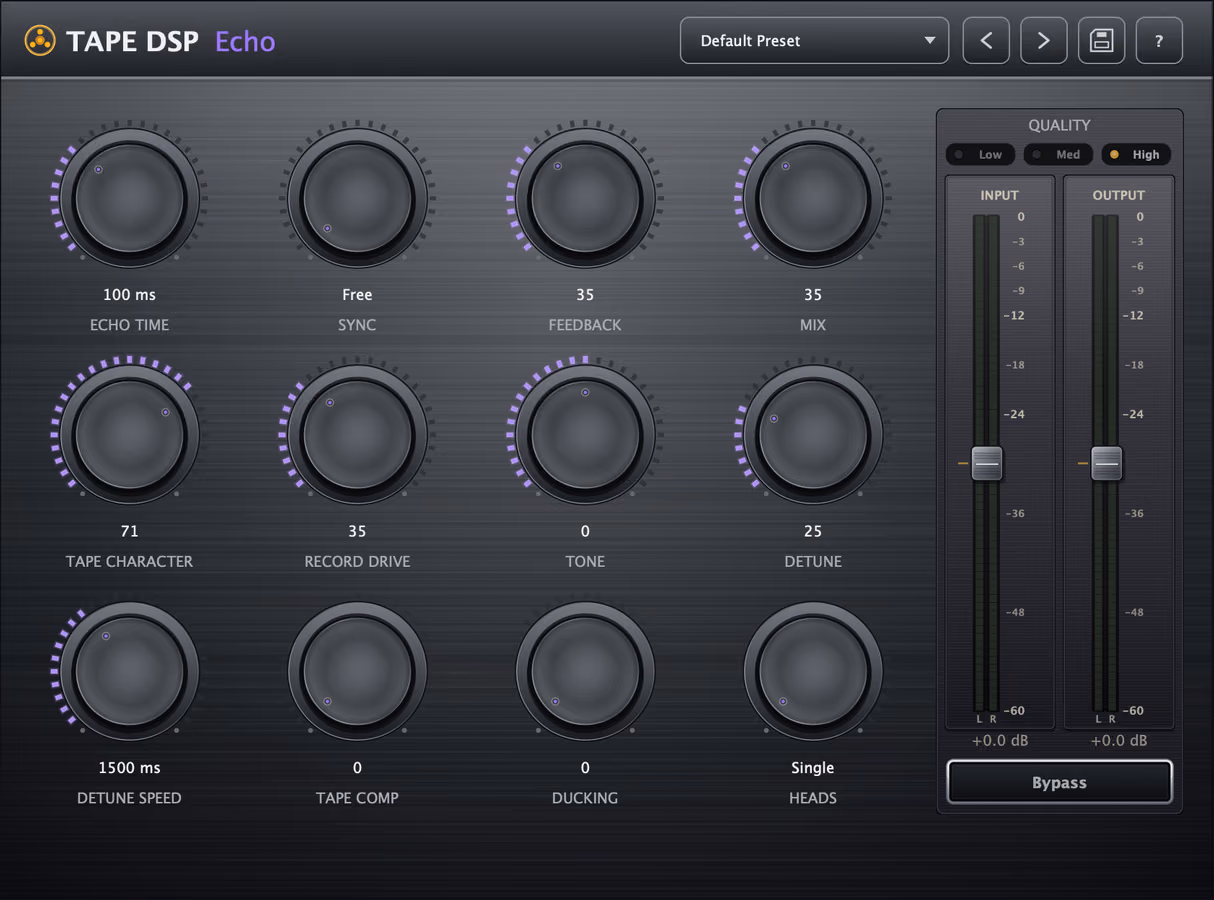Click the QUALITY section label
The height and width of the screenshot is (900, 1214).
1059,125
